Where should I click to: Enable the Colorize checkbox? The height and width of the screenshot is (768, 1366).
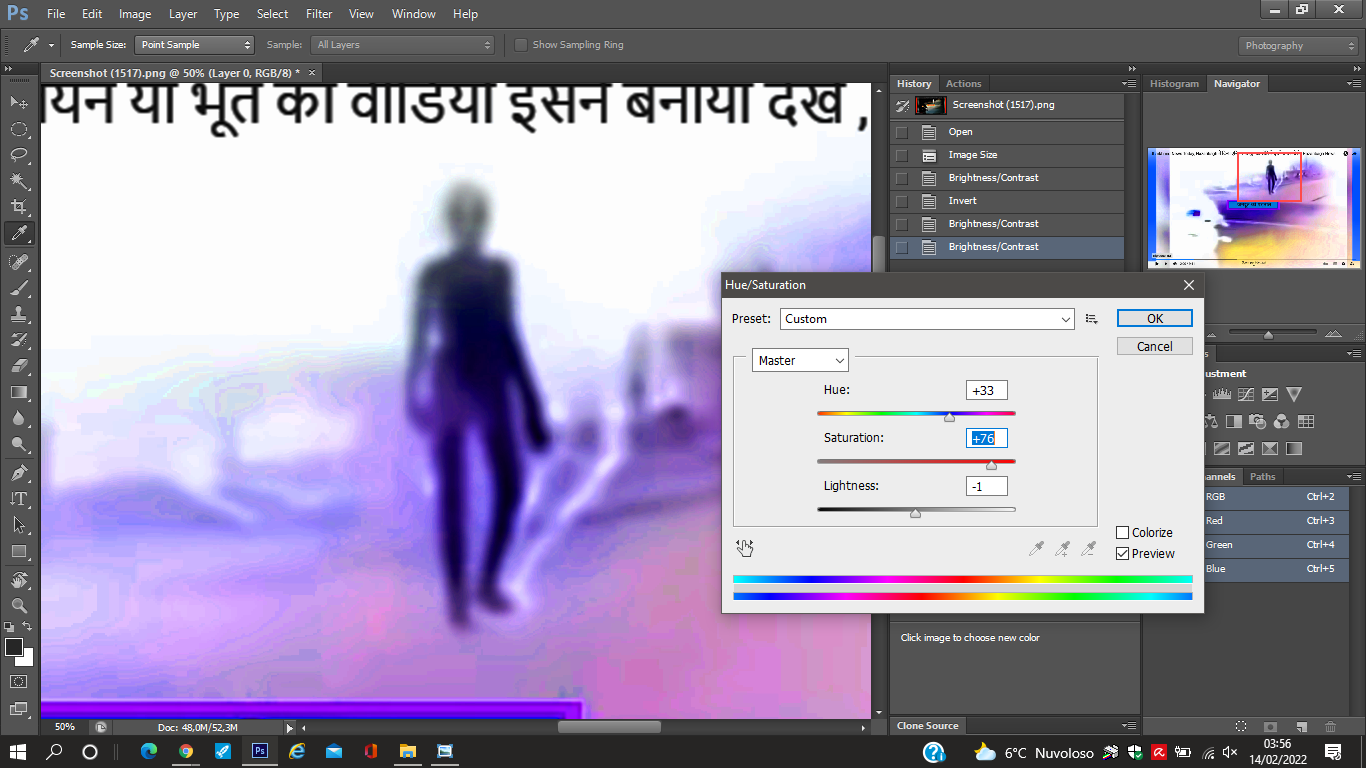coord(1123,533)
